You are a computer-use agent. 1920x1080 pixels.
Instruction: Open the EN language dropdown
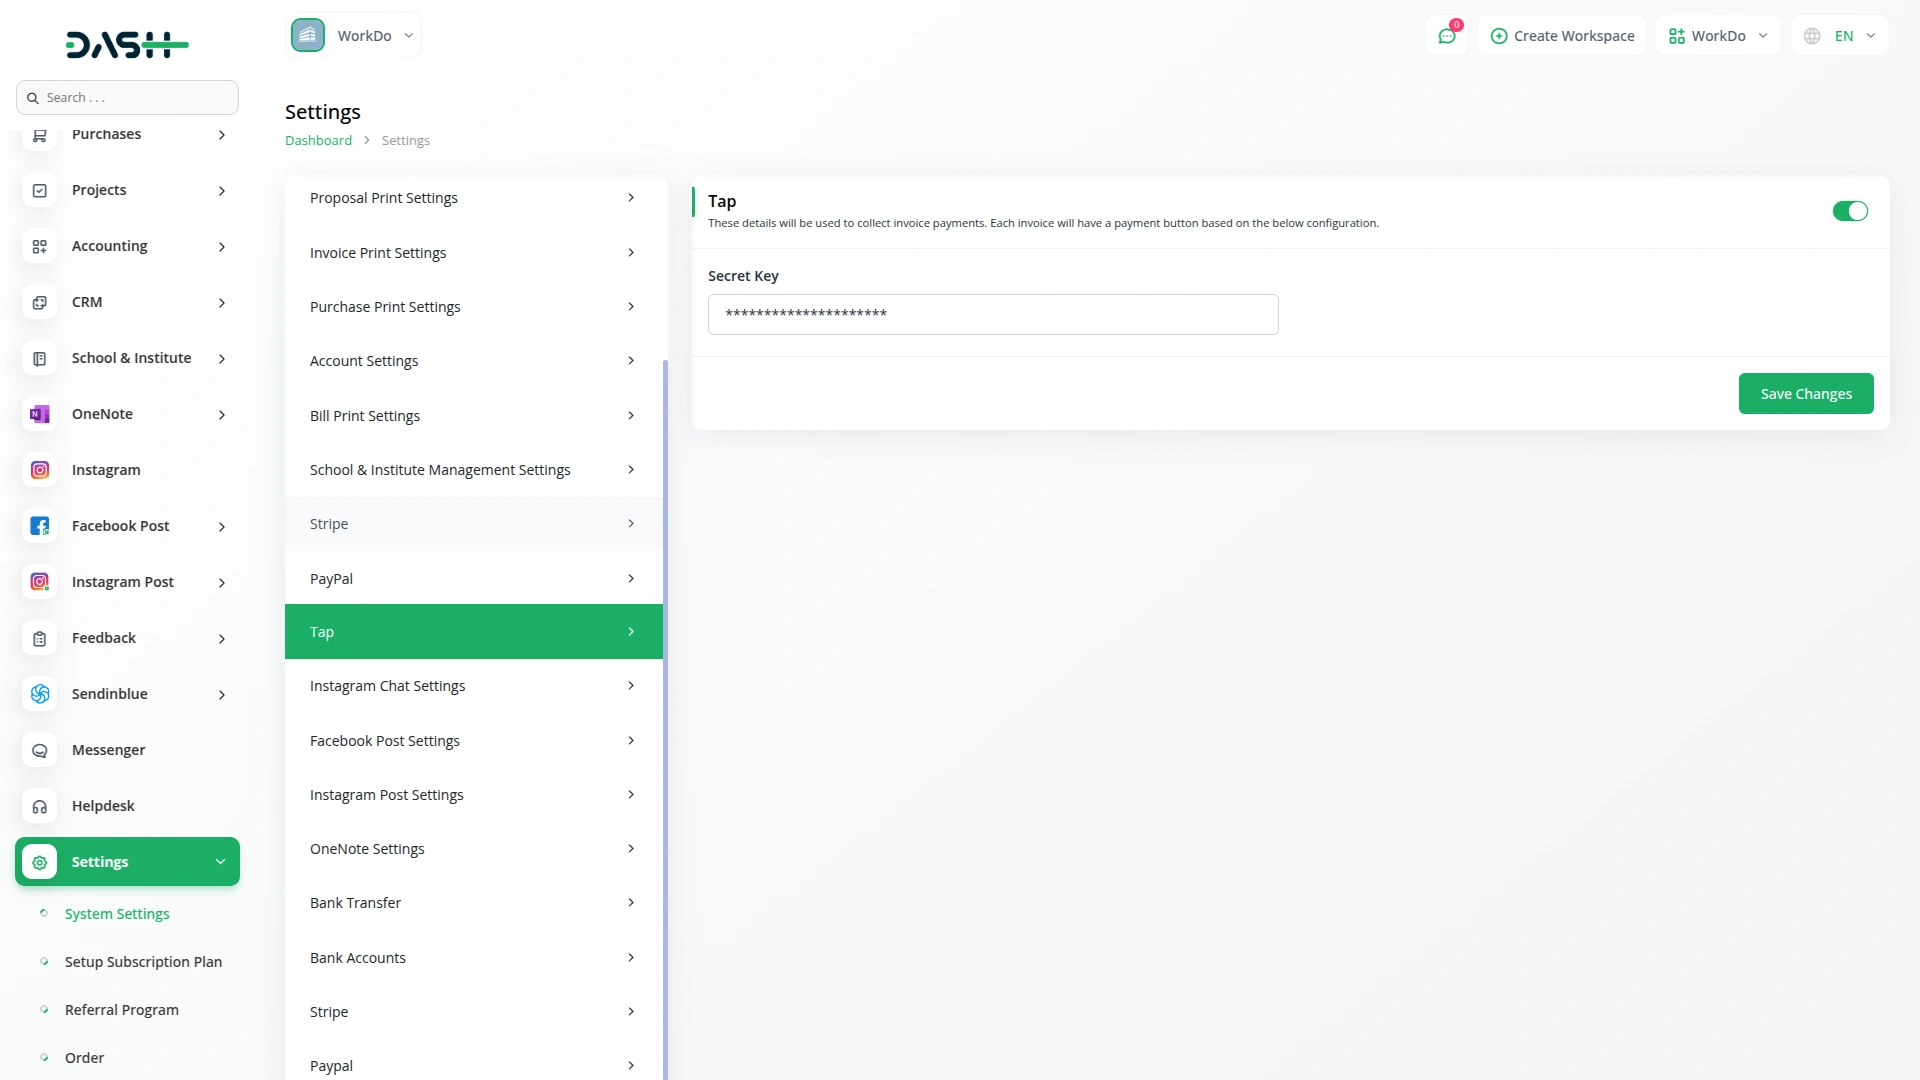(x=1840, y=36)
